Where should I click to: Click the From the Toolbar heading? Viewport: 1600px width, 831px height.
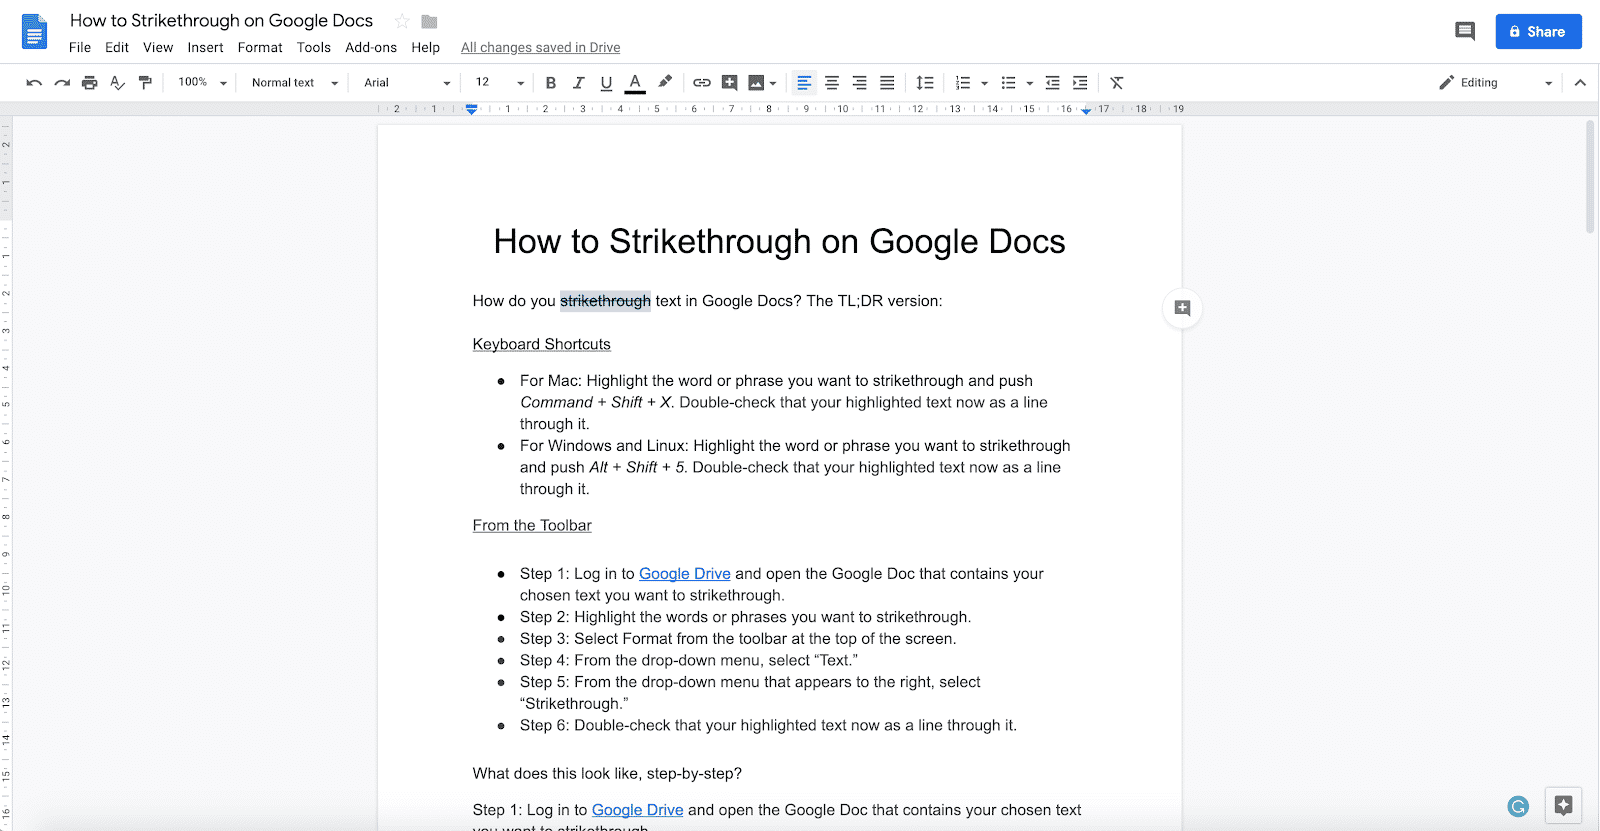[532, 525]
